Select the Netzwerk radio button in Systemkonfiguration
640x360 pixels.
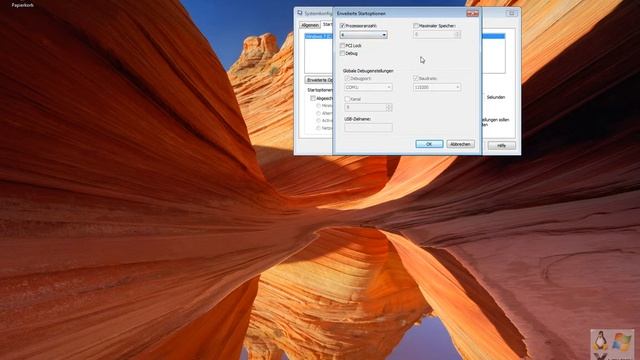coord(318,128)
